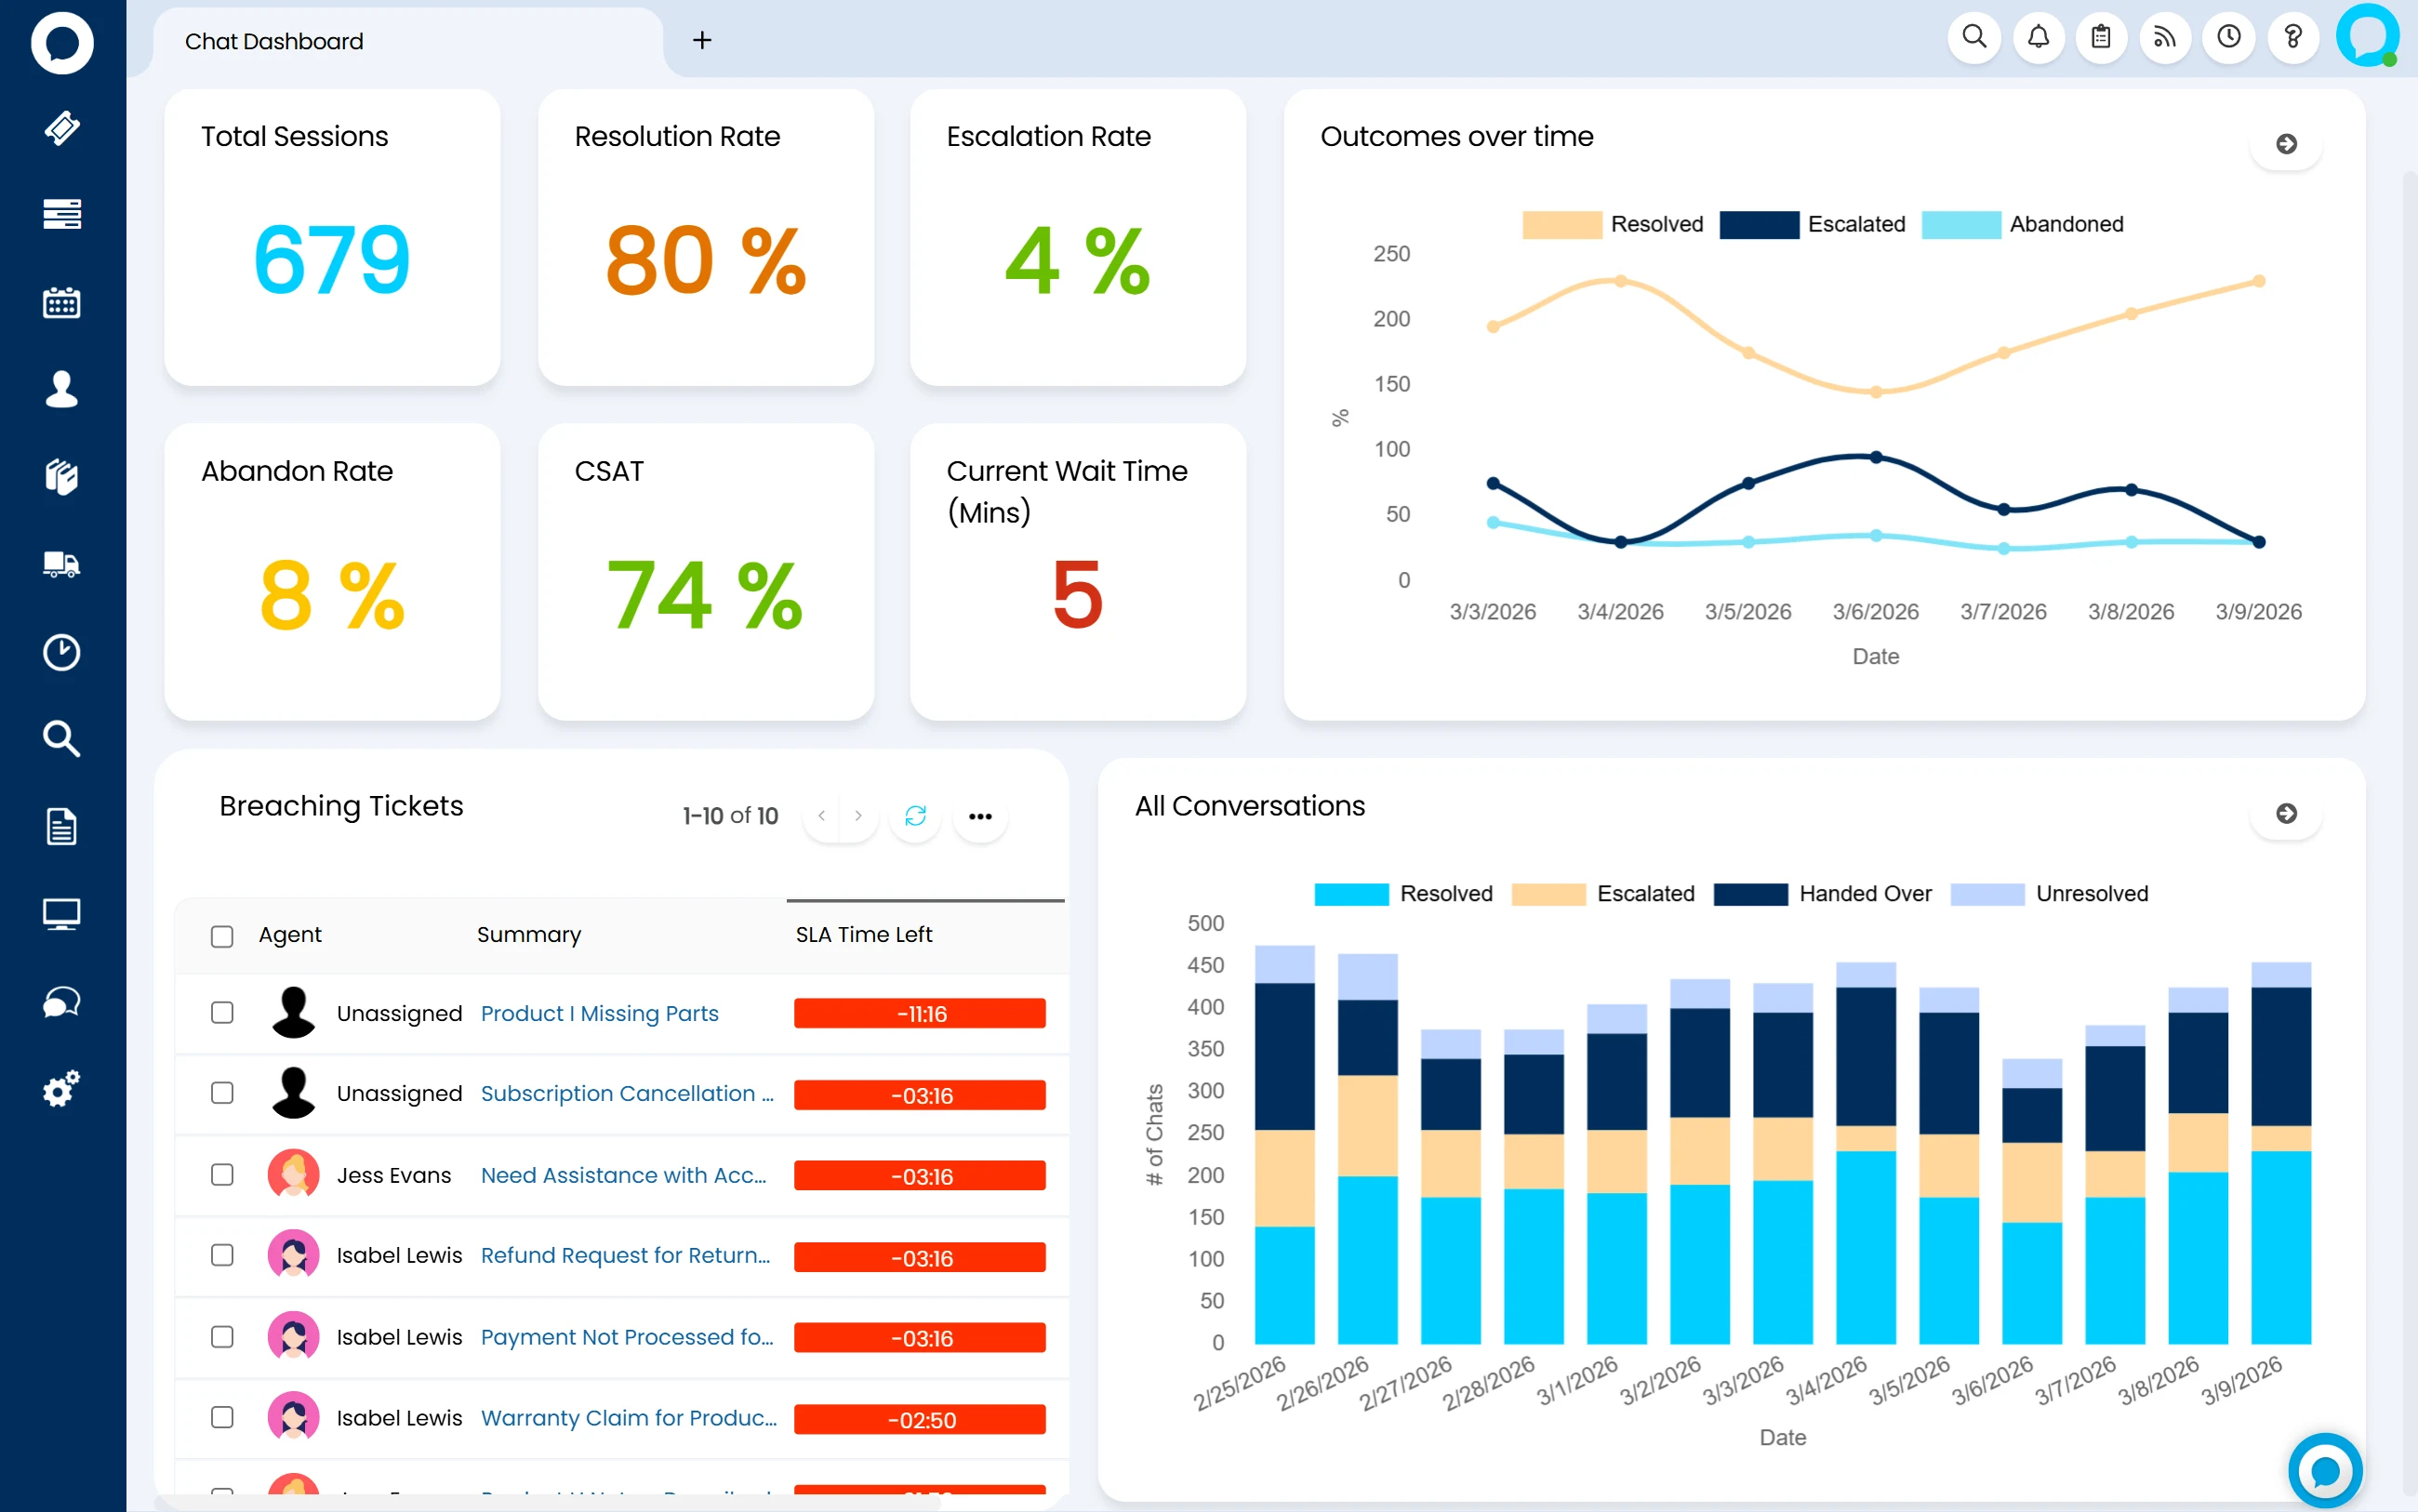
Task: Open Need Assistance with Acc... ticket
Action: pyautogui.click(x=624, y=1175)
